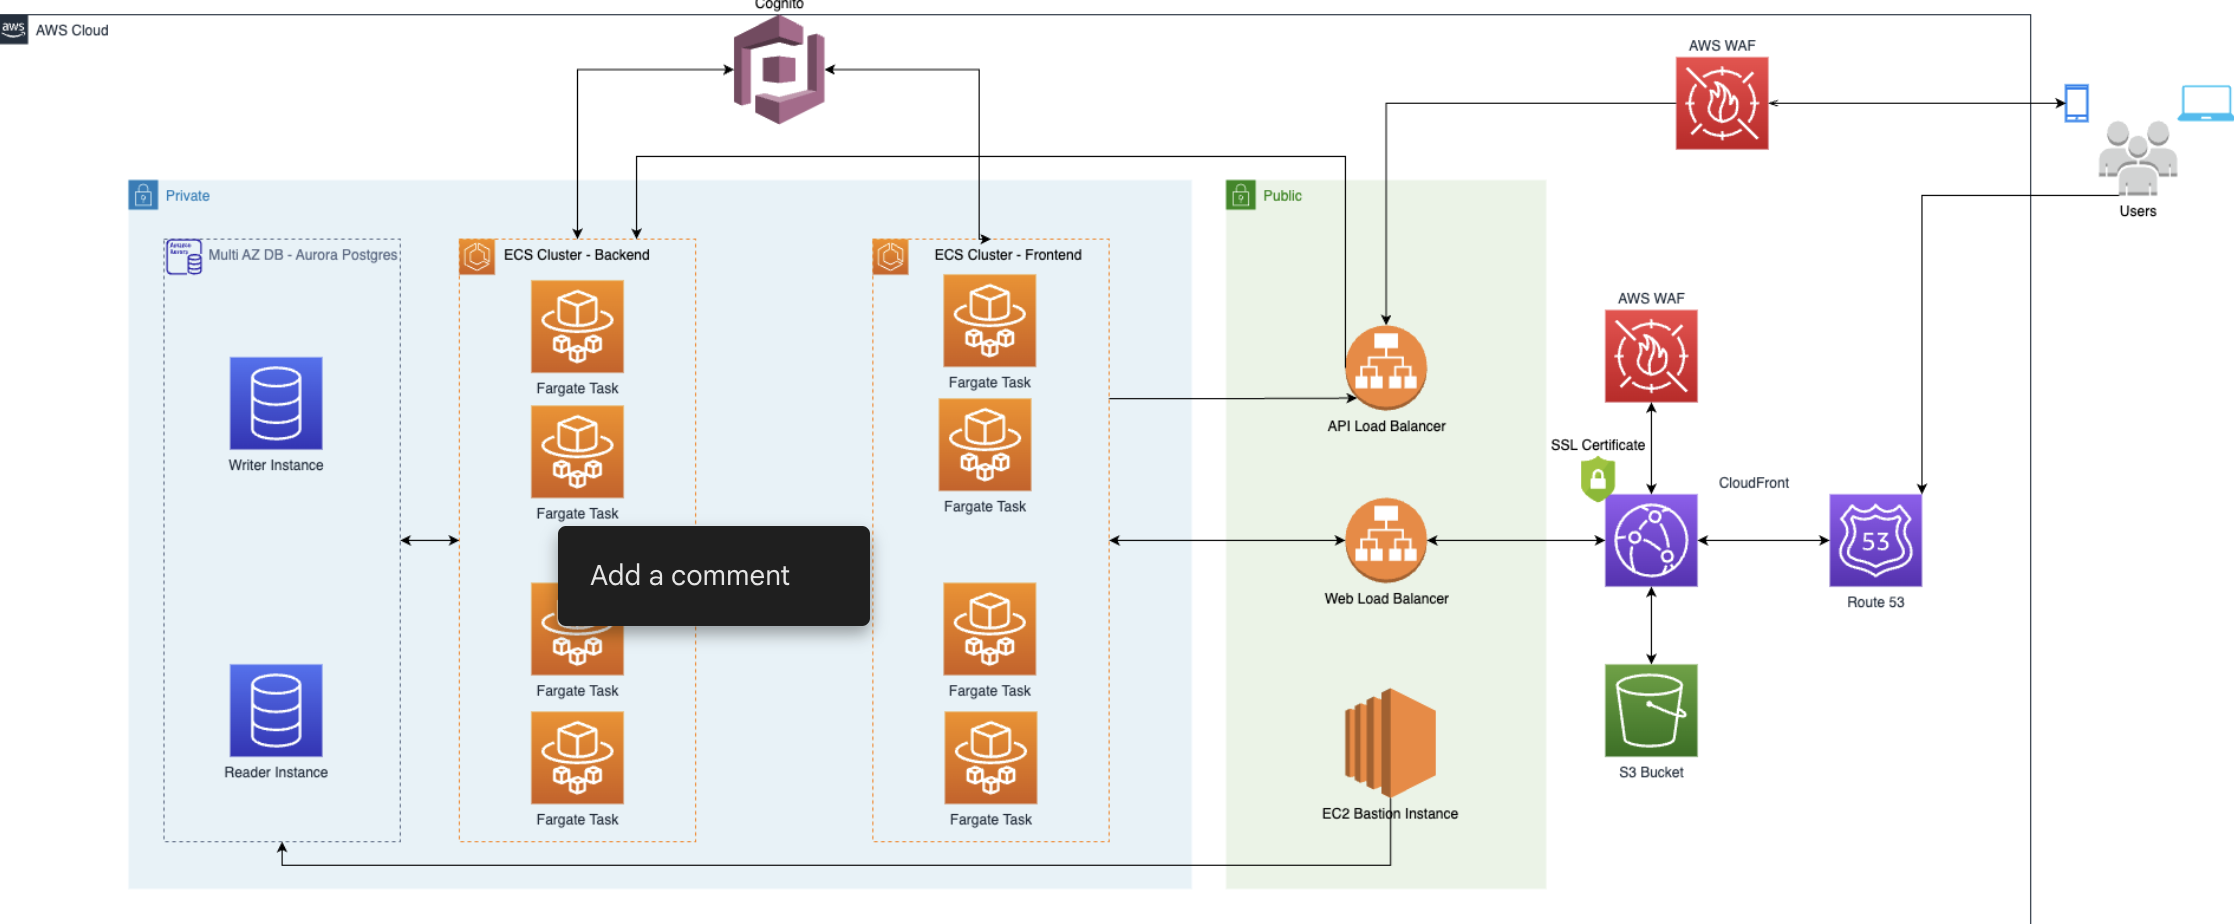Click the EC2 Bastion Instance label
2234x924 pixels.
pyautogui.click(x=1390, y=813)
